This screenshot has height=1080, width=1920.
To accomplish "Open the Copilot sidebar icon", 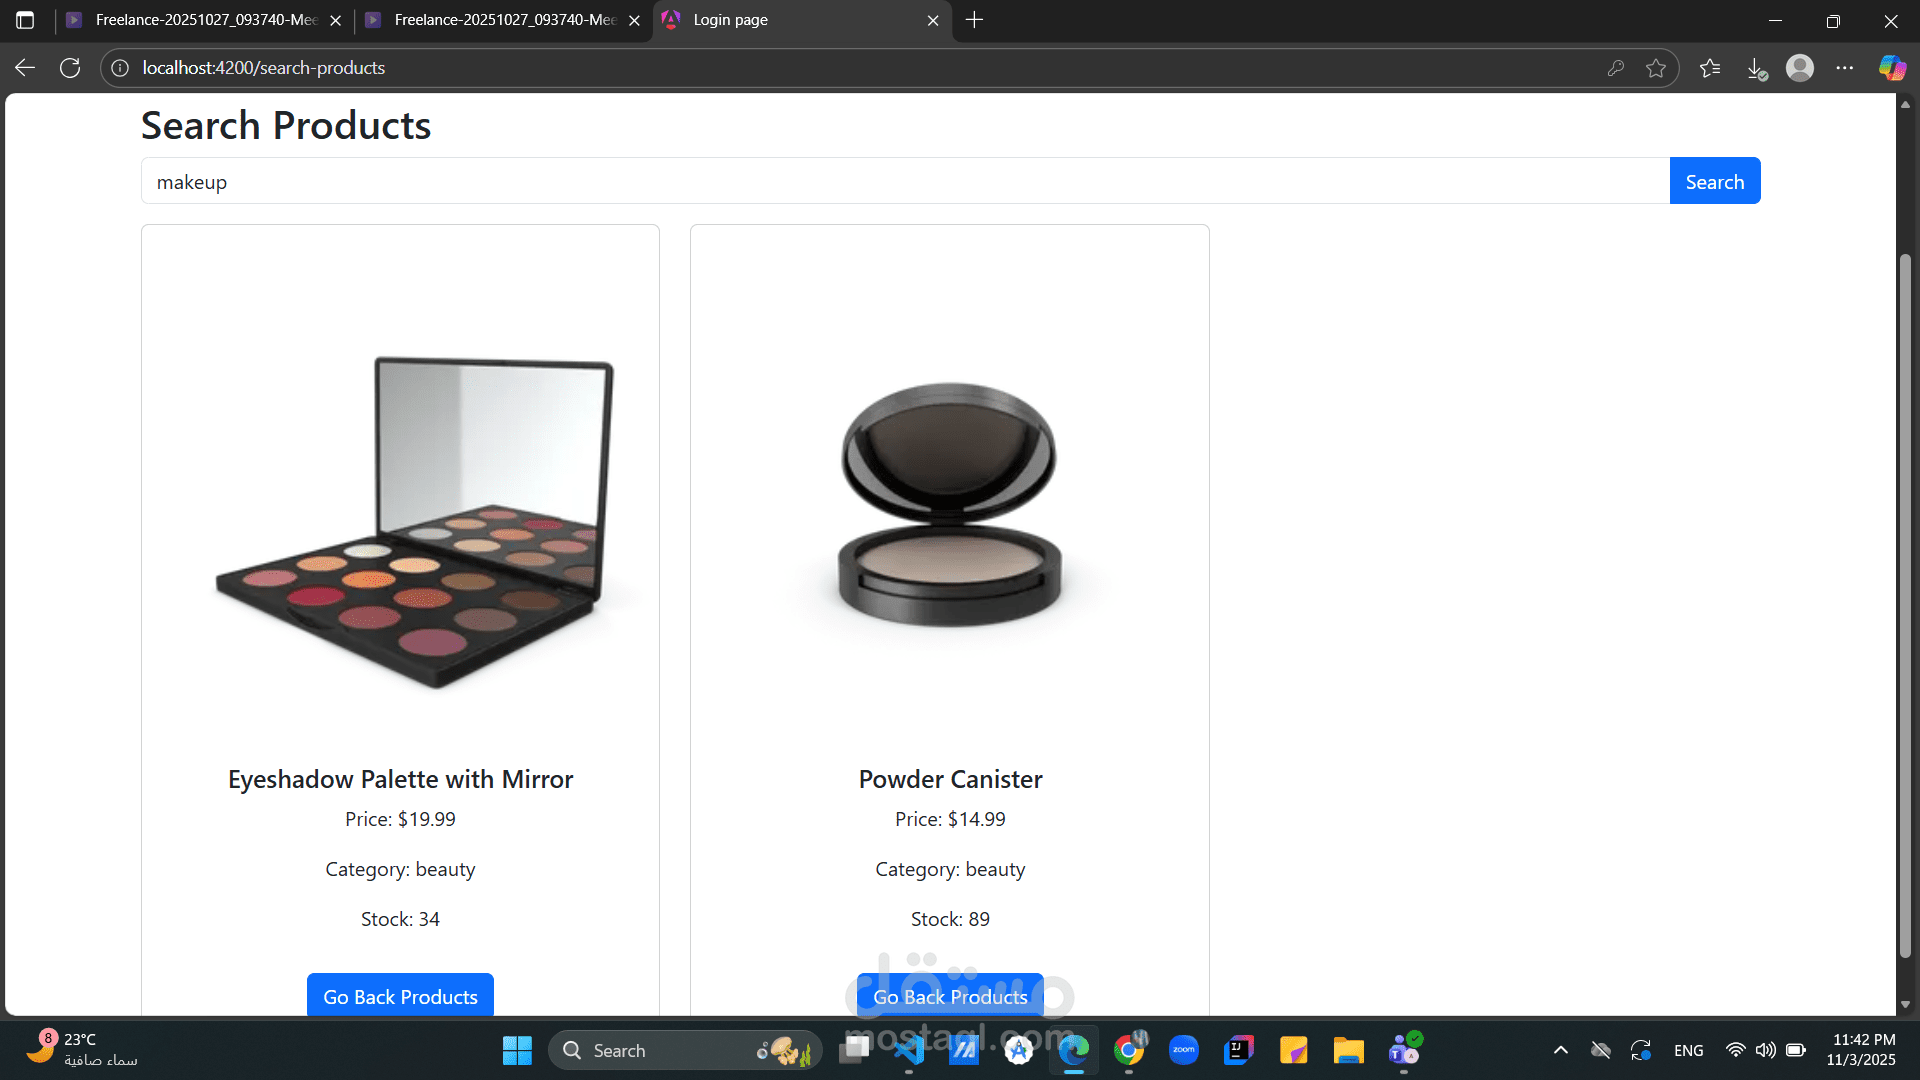I will [x=1891, y=68].
